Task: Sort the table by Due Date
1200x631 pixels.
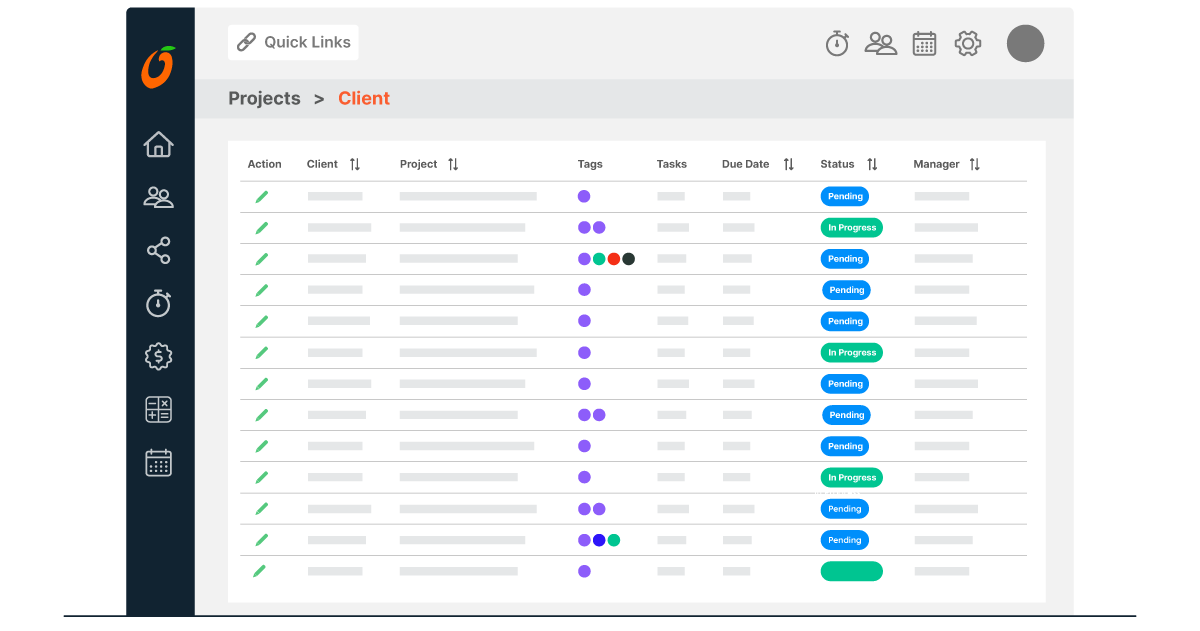Action: point(788,164)
